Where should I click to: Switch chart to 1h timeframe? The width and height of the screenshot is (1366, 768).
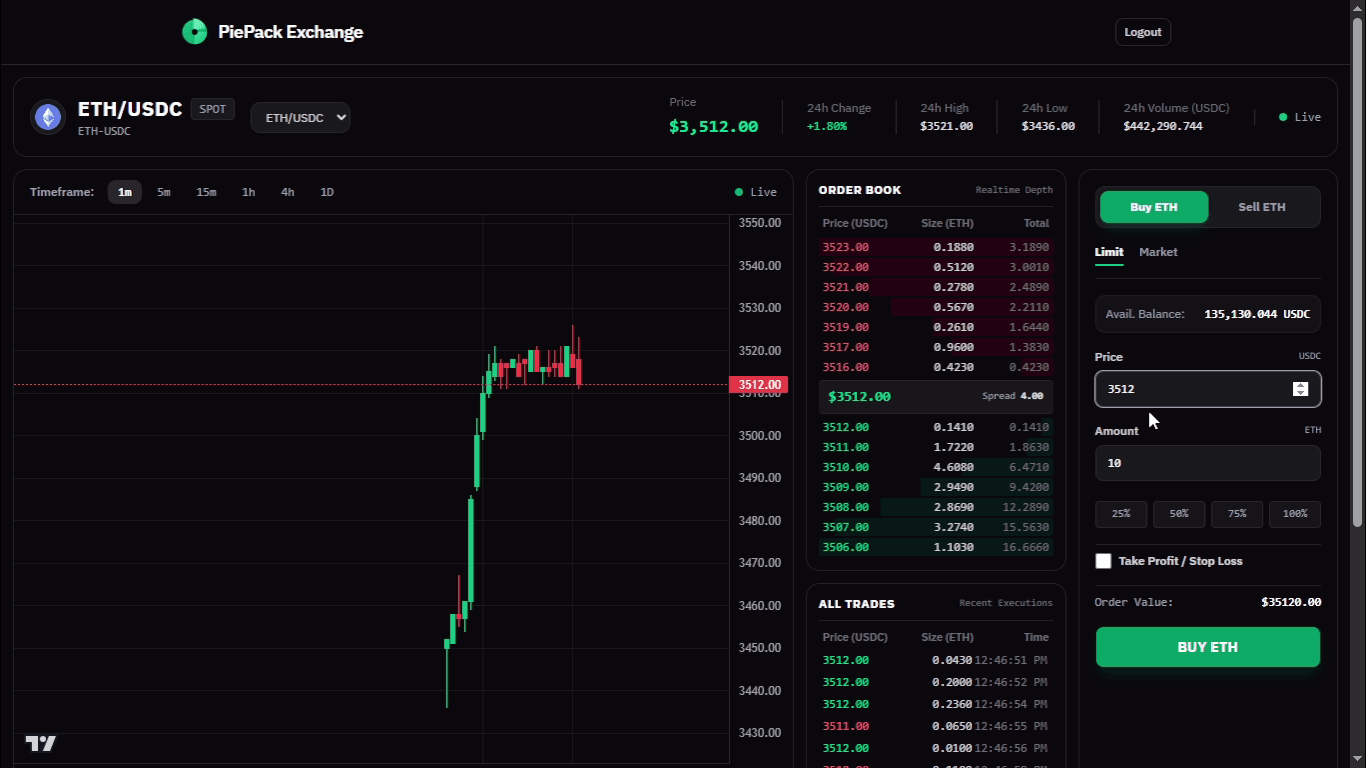[248, 192]
